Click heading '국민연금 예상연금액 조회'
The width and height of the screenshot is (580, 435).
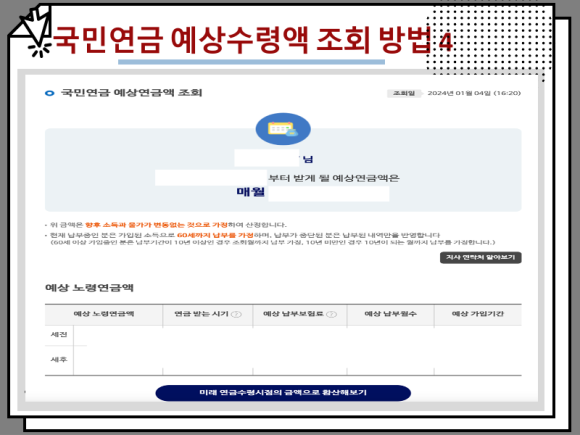tap(131, 92)
